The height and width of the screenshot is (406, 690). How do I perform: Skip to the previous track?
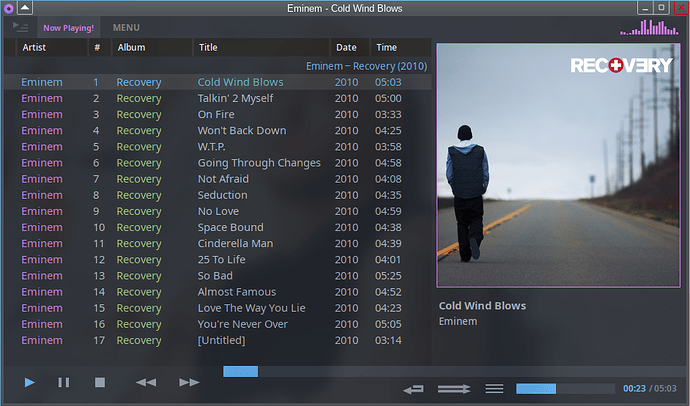[x=146, y=382]
